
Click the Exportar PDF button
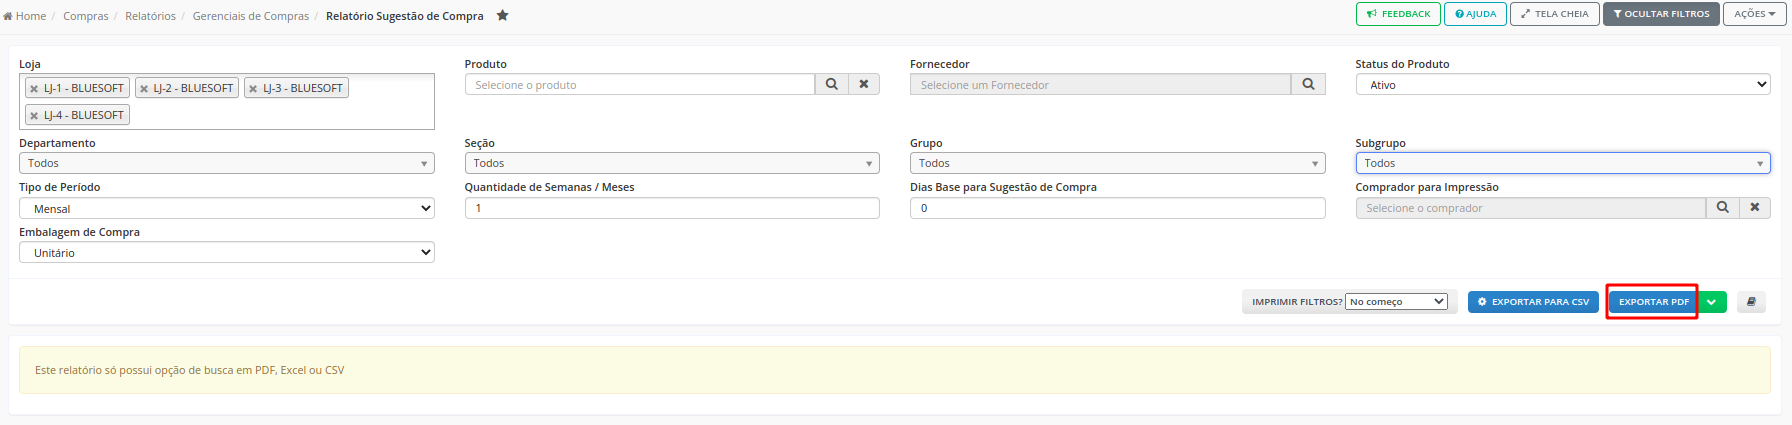tap(1653, 302)
